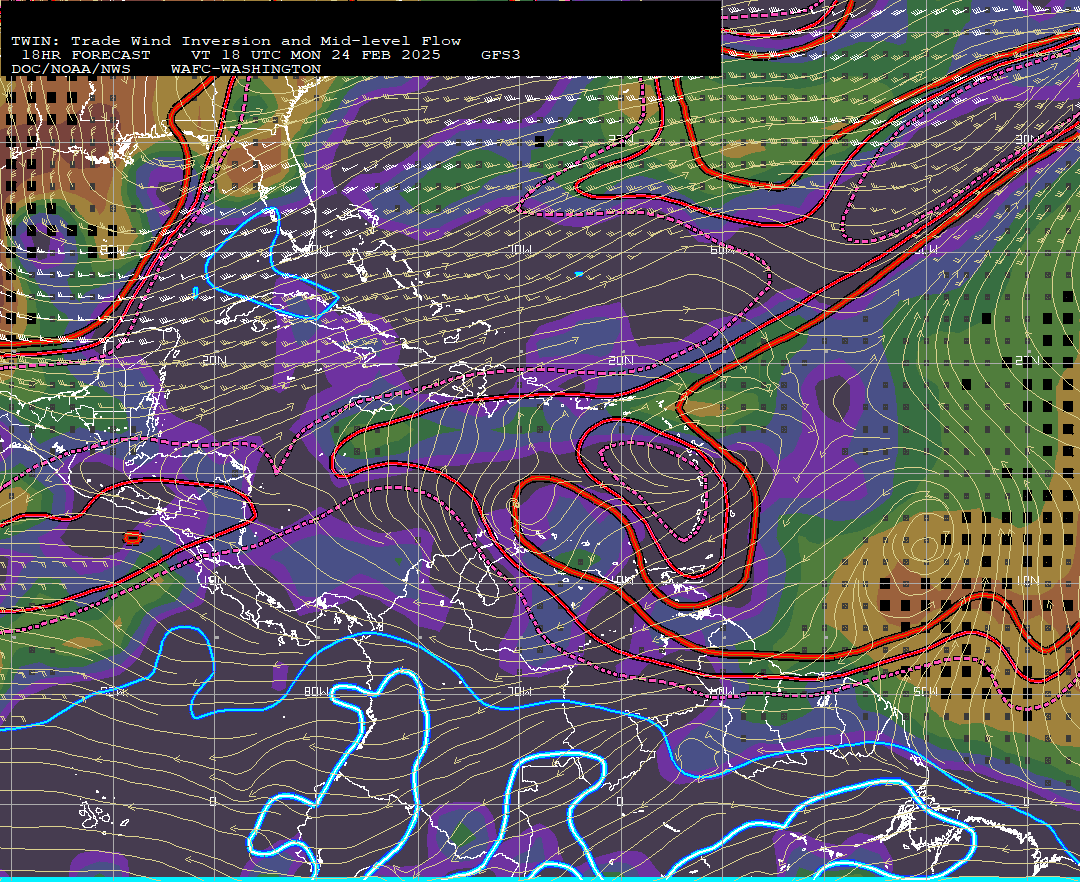Image resolution: width=1080 pixels, height=882 pixels.
Task: Click the "WAFC-WASHINGTON" text
Action: pos(246,70)
